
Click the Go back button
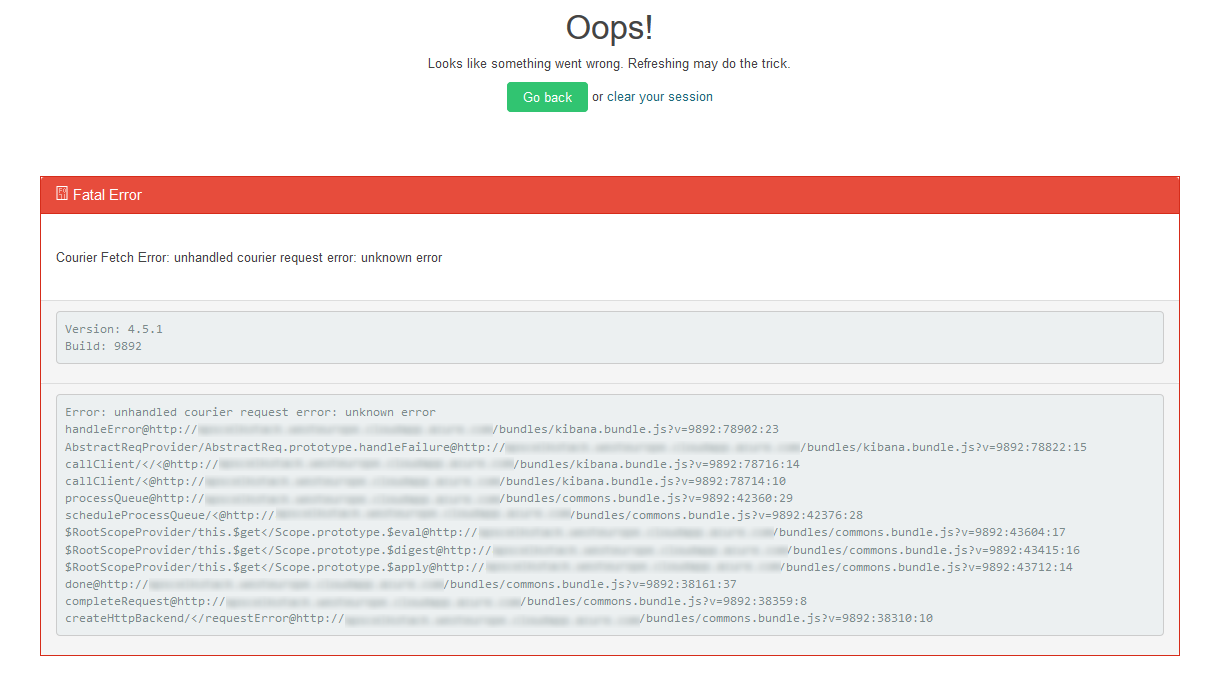[x=547, y=96]
